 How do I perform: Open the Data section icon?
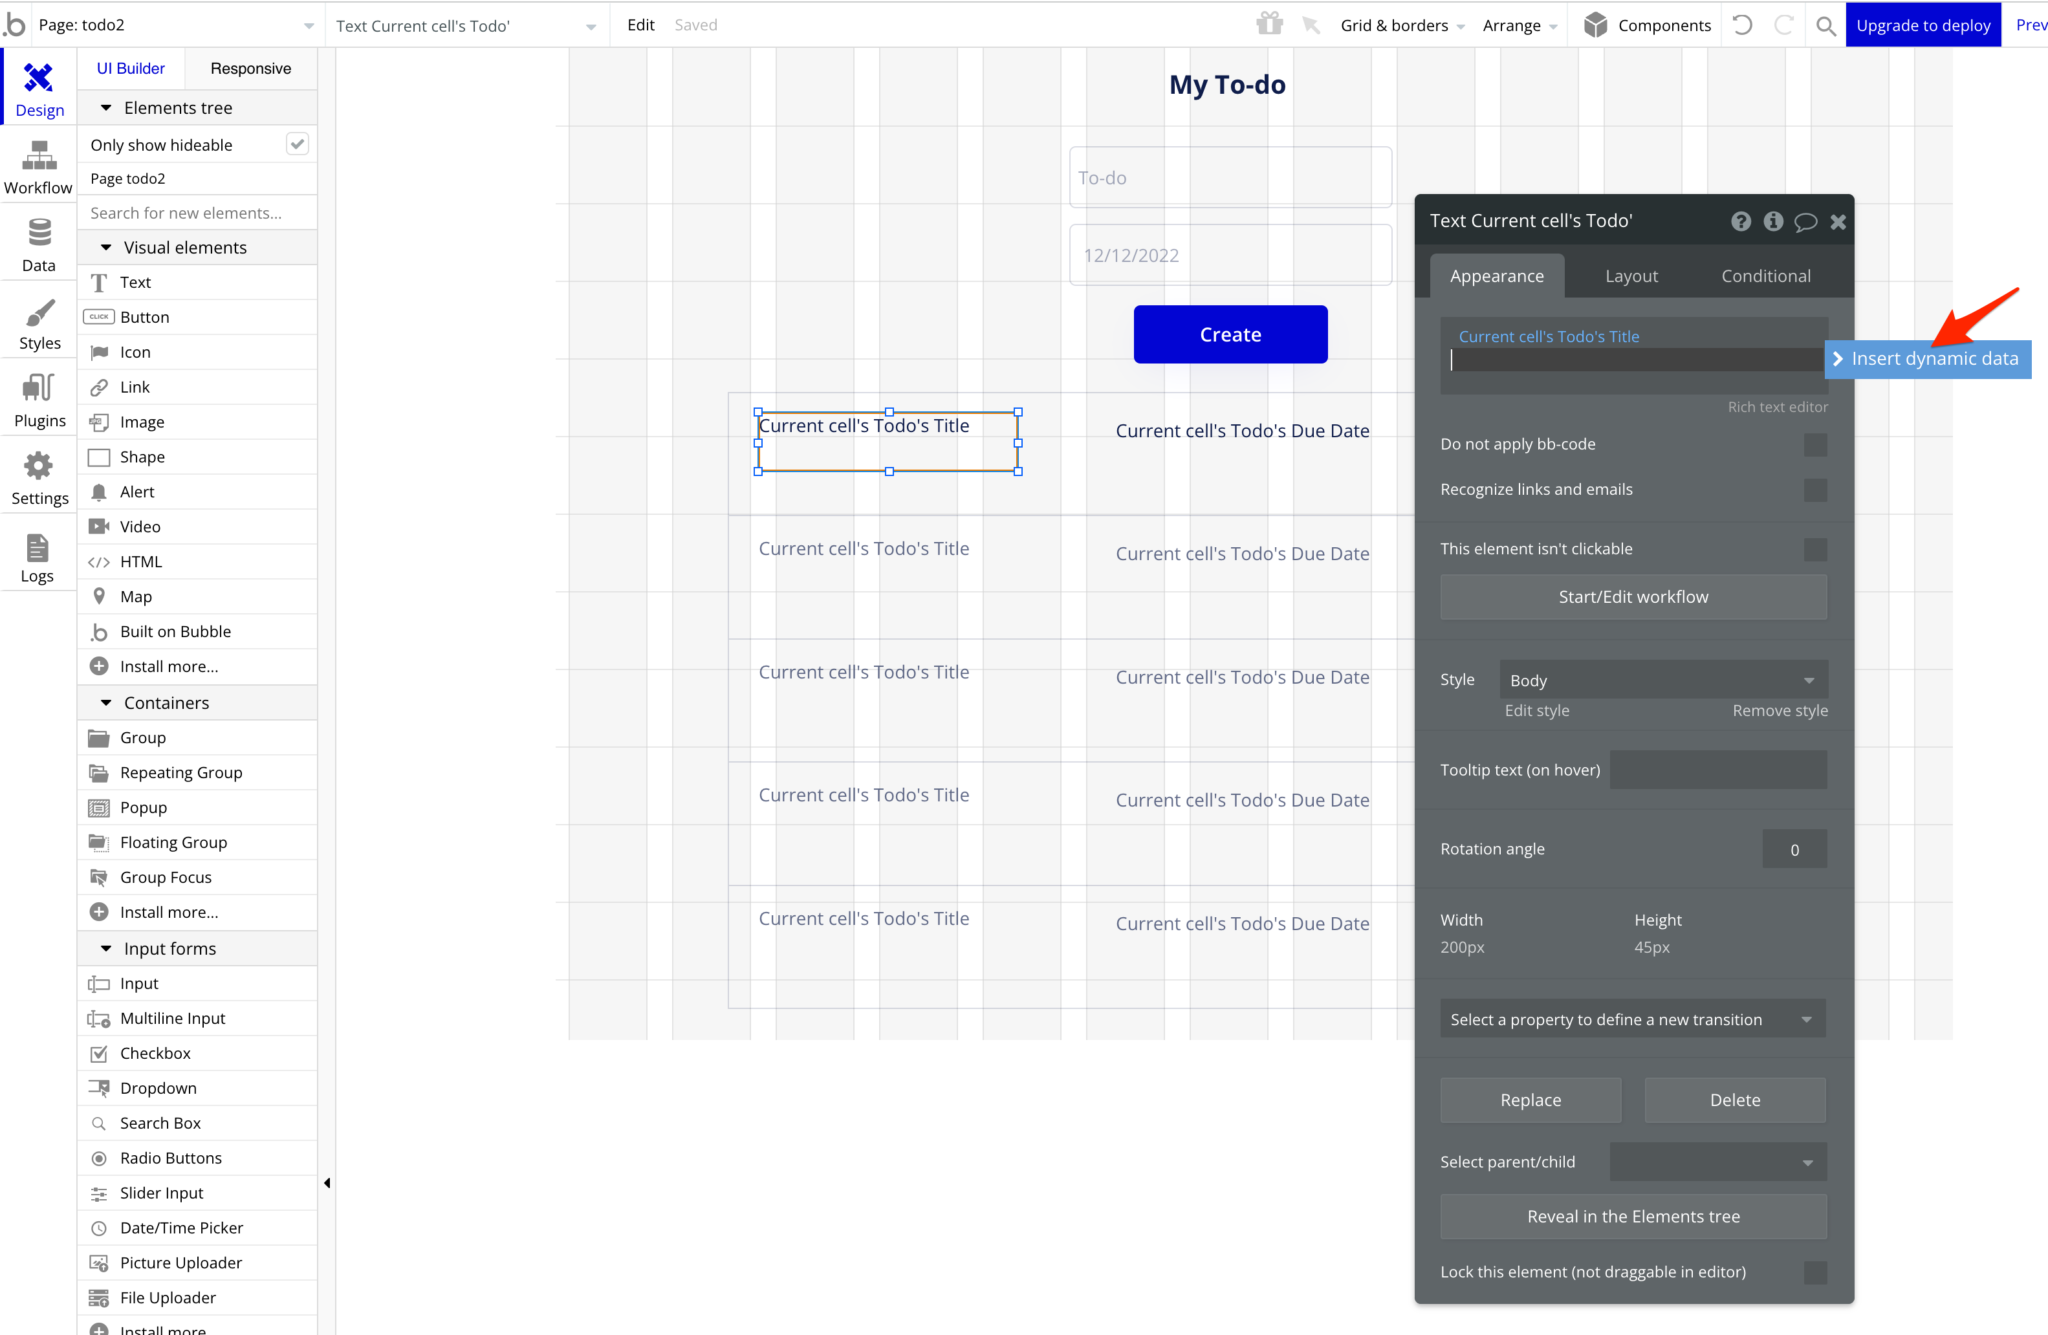point(39,234)
